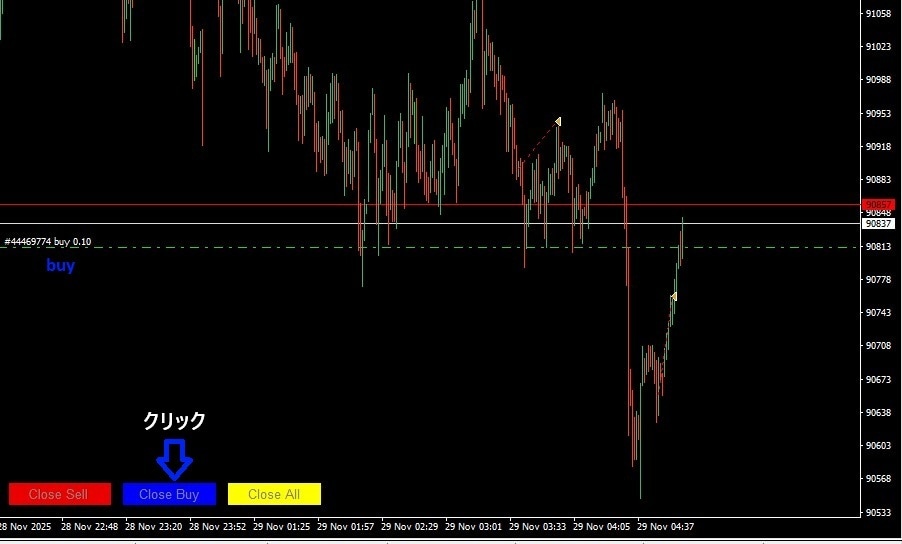Select the red dashed trade line

click(540, 141)
